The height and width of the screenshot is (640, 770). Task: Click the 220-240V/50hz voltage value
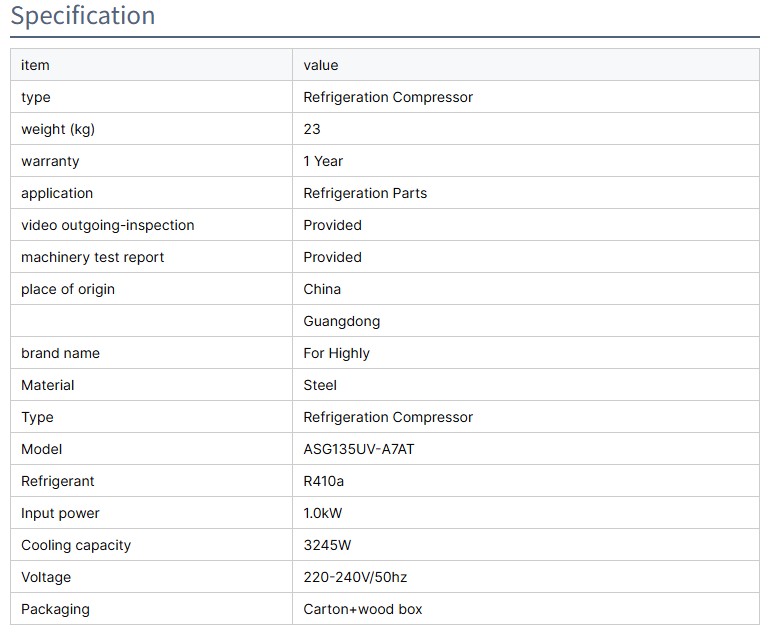[355, 577]
